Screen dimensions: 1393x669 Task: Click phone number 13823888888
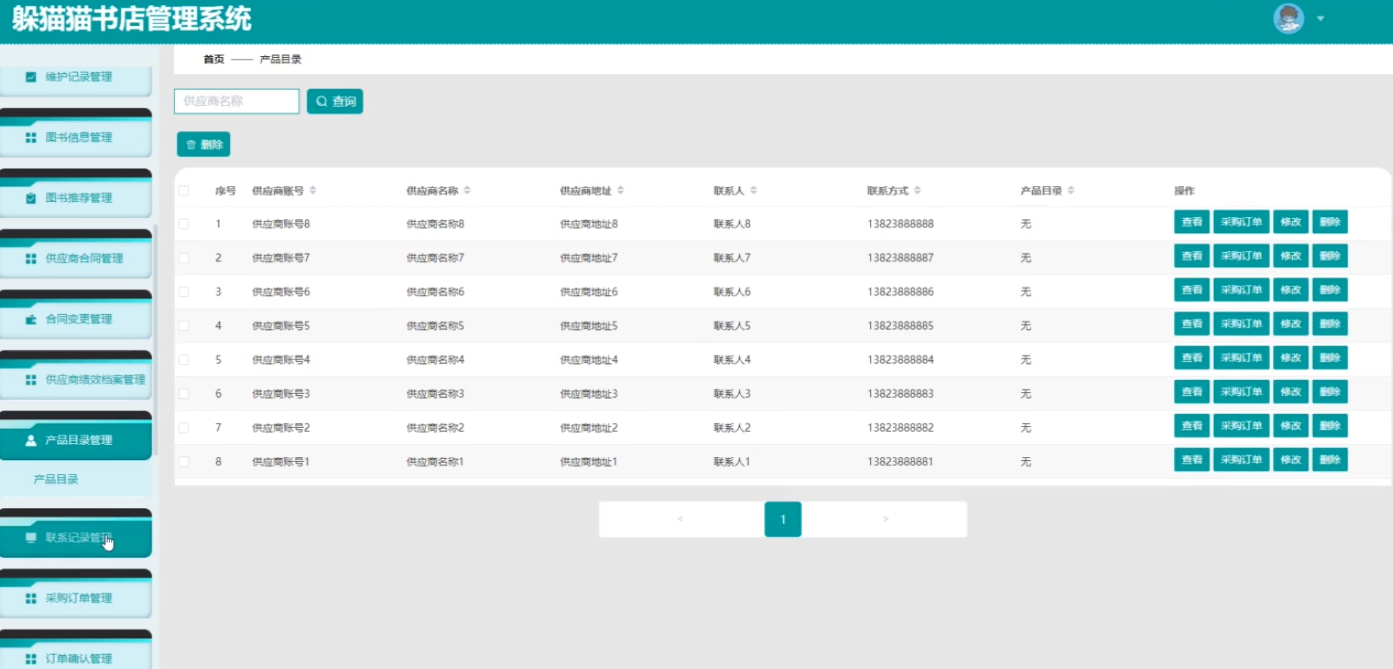[x=900, y=224]
